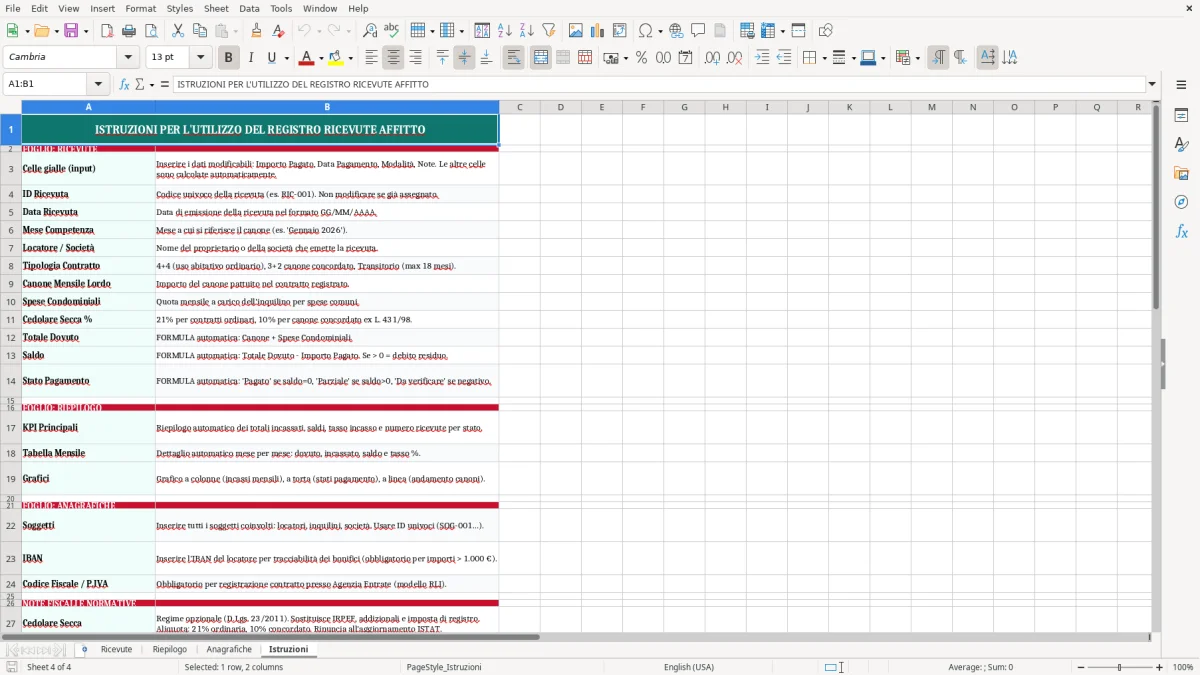Cut the selection with the scissors icon
Screen dimensions: 1200x675
[x=177, y=31]
